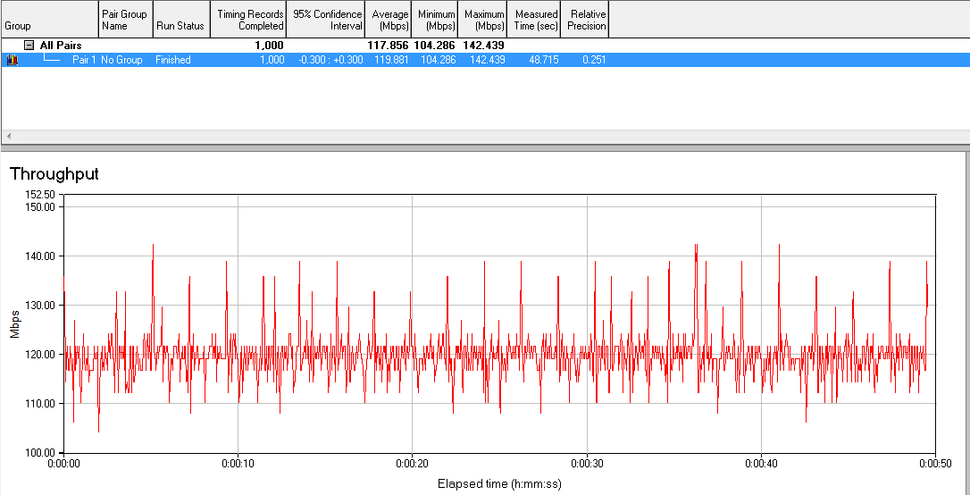Click the 119.881 average value
The image size is (970, 495).
click(x=391, y=60)
